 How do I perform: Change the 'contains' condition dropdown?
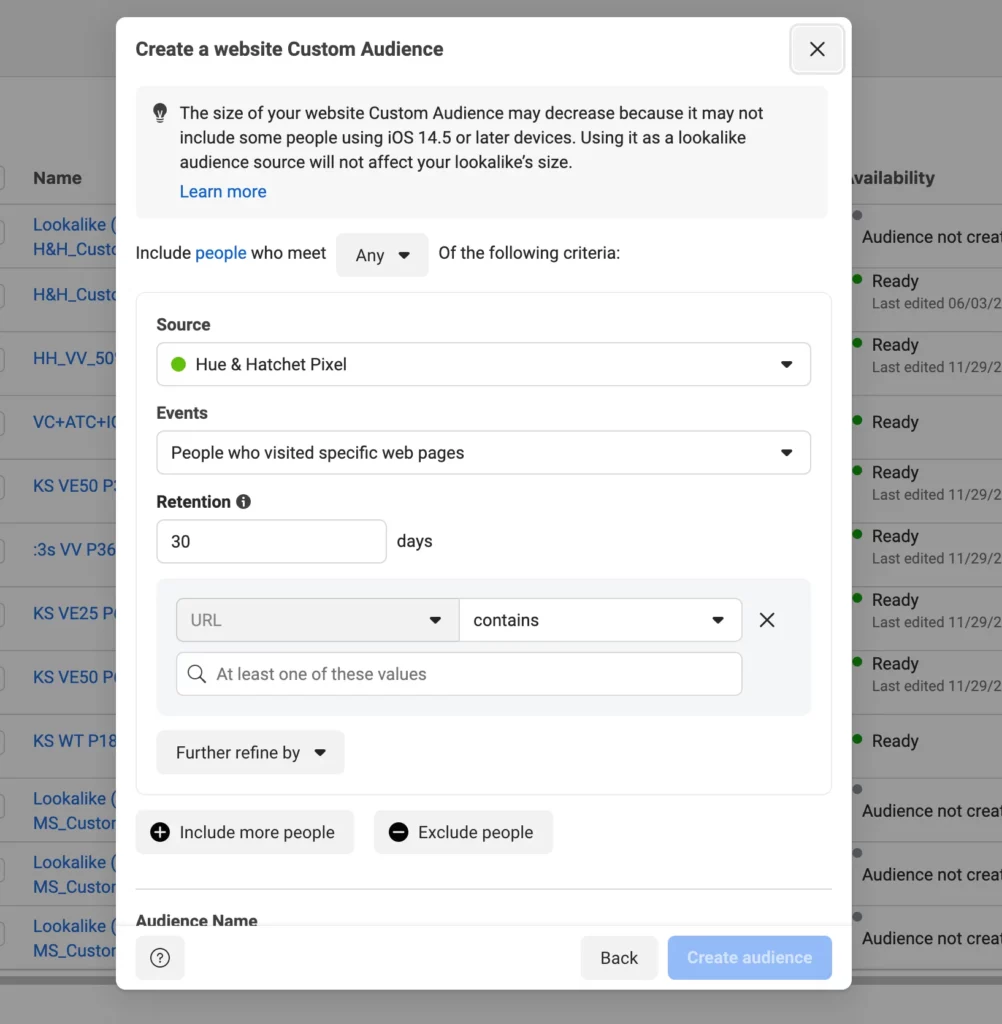(x=600, y=620)
